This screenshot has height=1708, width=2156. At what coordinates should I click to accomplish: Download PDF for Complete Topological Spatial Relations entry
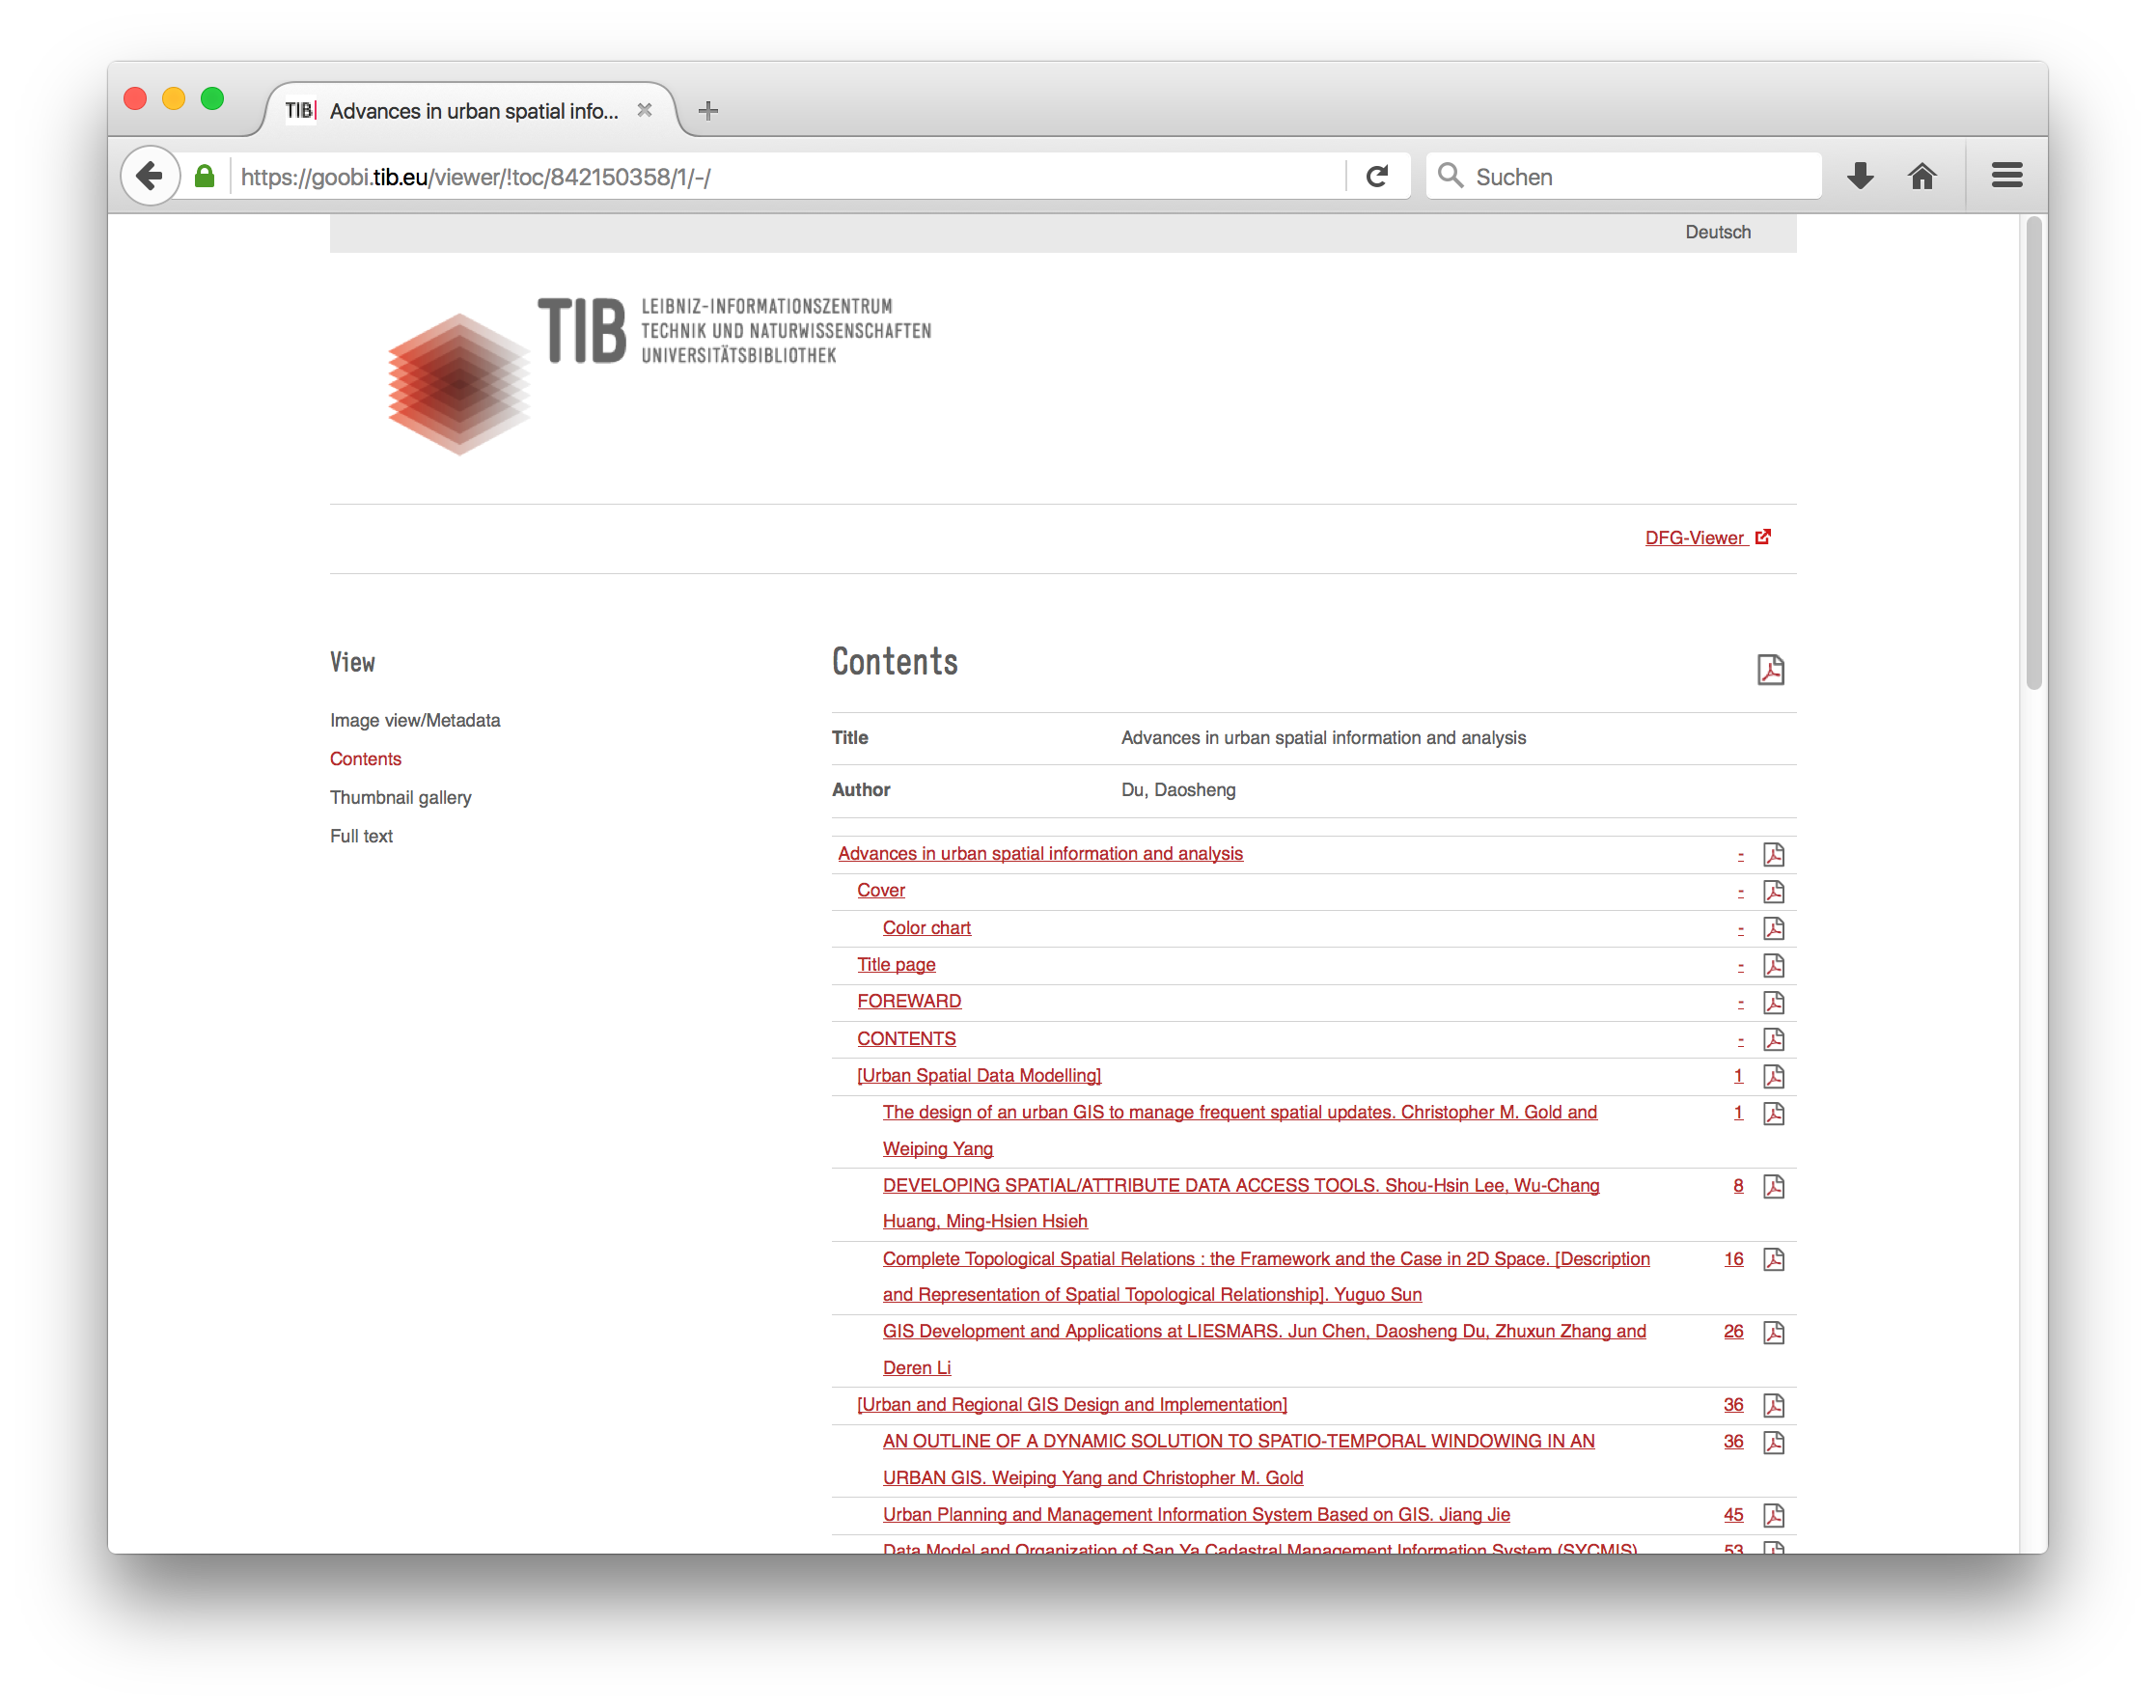click(1773, 1259)
